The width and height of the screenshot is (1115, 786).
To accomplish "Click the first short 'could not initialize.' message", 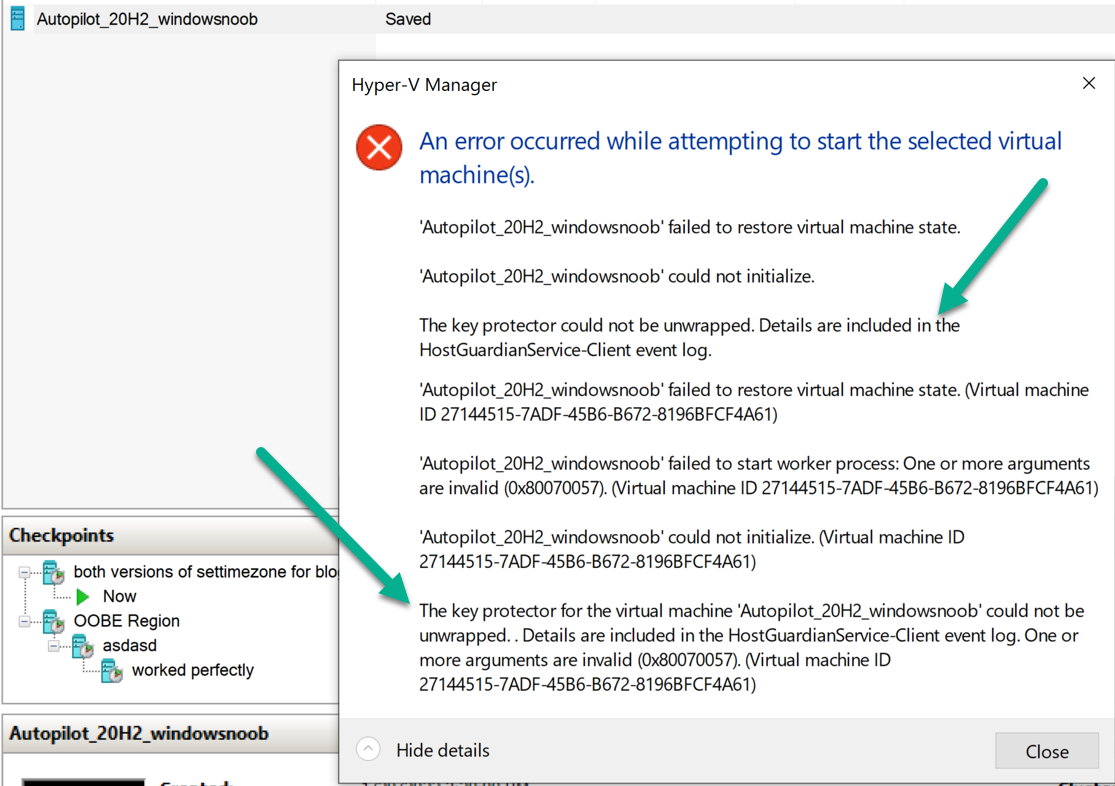I will pos(617,276).
